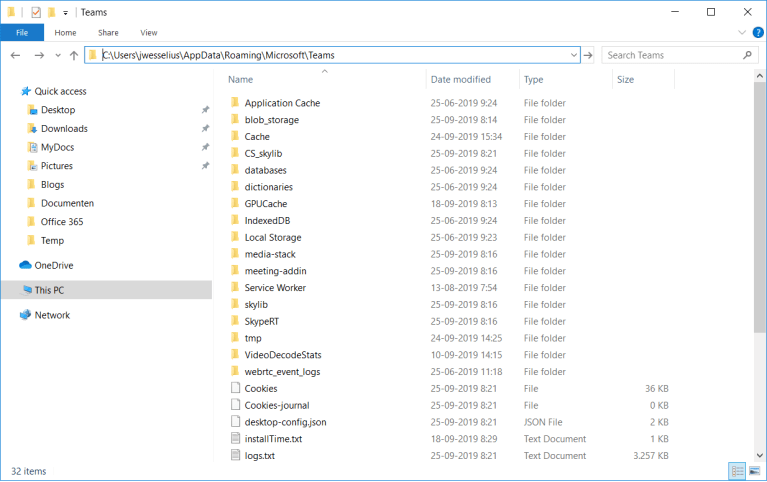
Task: Select the OneDrive cloud icon in sidebar
Action: pos(26,265)
